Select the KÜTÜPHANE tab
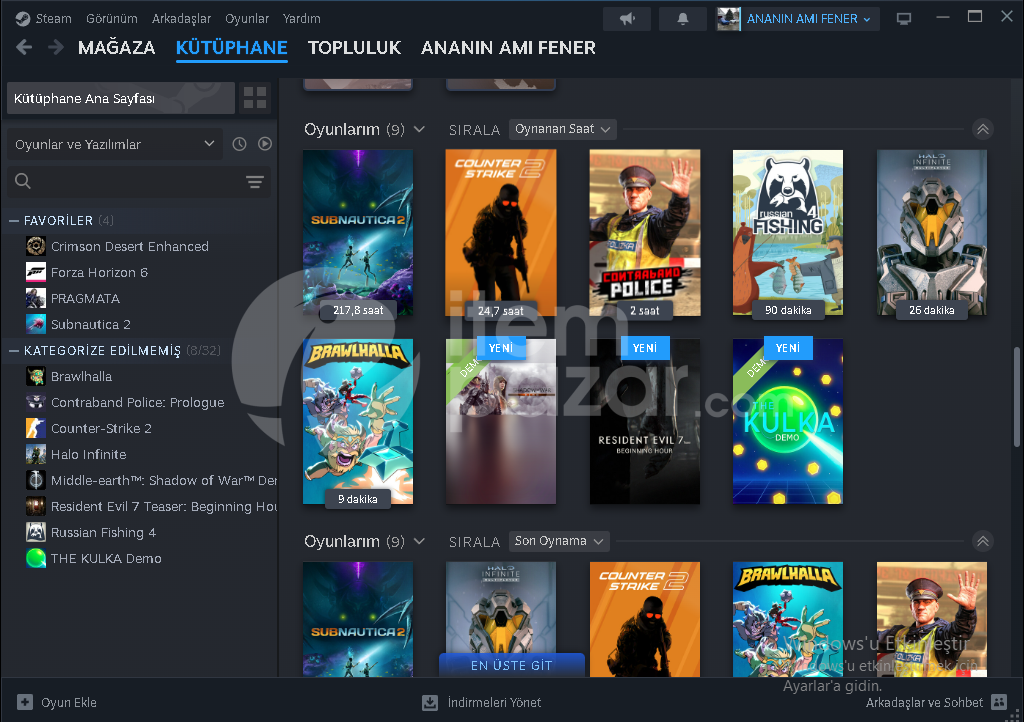 coord(231,48)
